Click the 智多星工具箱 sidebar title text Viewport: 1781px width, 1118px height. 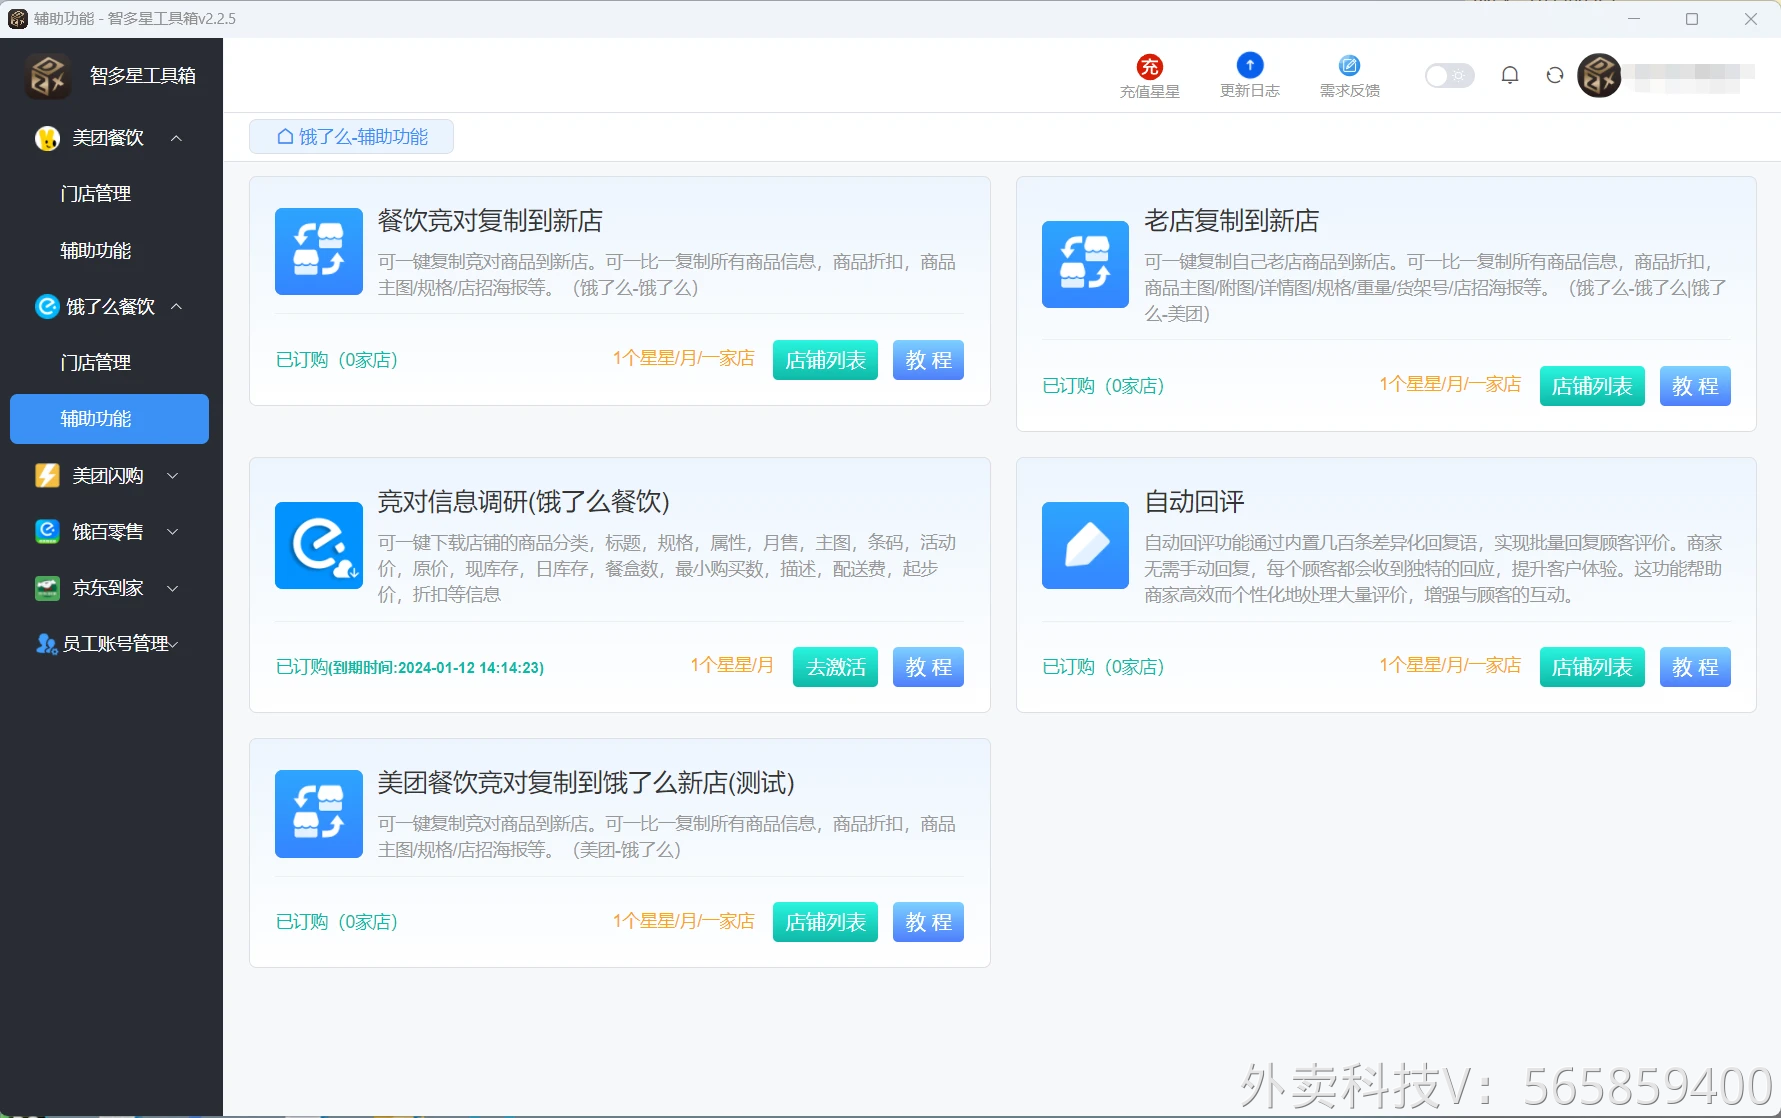pos(143,76)
